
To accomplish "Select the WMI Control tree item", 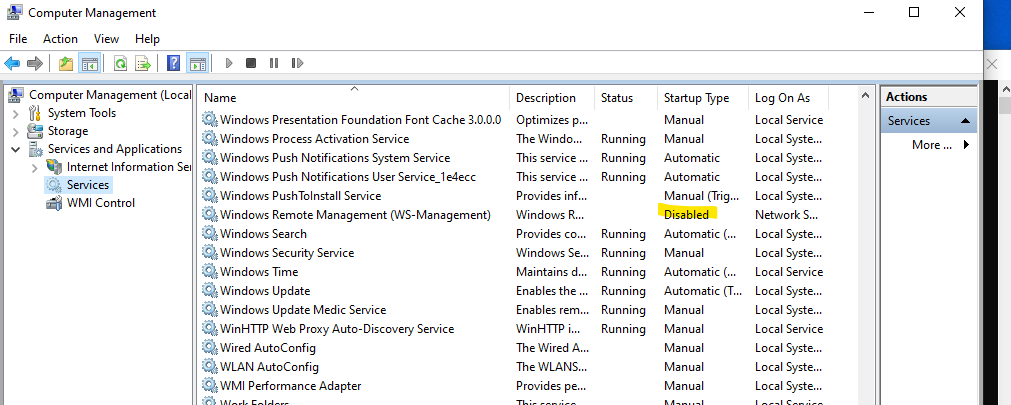I will click(x=101, y=203).
